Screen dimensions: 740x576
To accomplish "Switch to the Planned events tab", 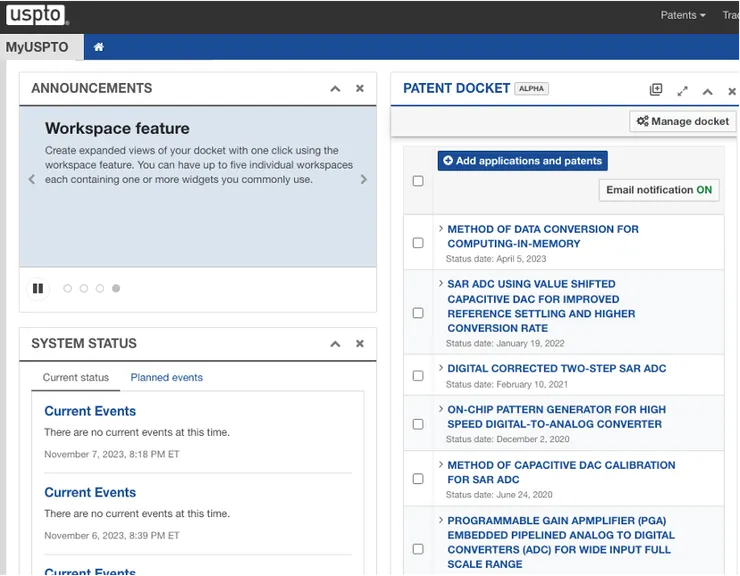I will (x=166, y=378).
